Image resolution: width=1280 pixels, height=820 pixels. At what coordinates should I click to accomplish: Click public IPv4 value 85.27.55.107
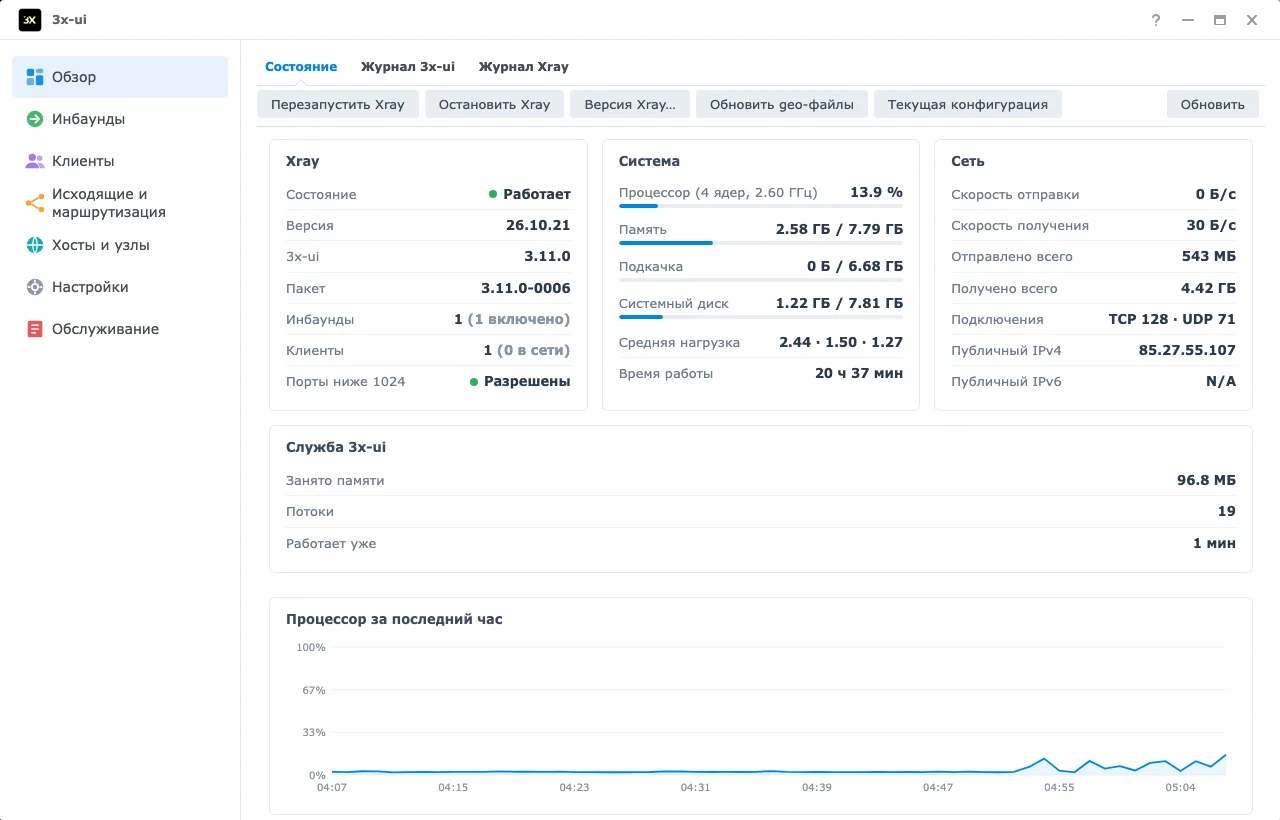point(1187,350)
